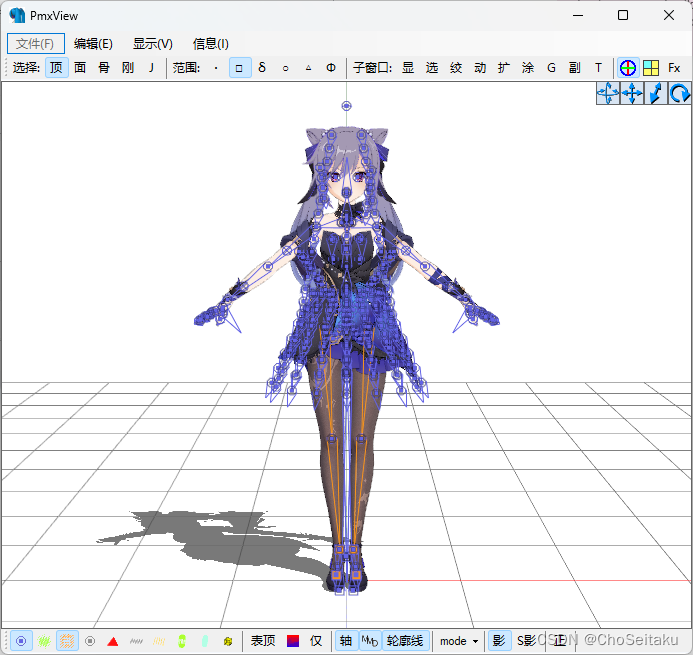Select the dot point range mode
The image size is (693, 655).
pyautogui.click(x=216, y=68)
